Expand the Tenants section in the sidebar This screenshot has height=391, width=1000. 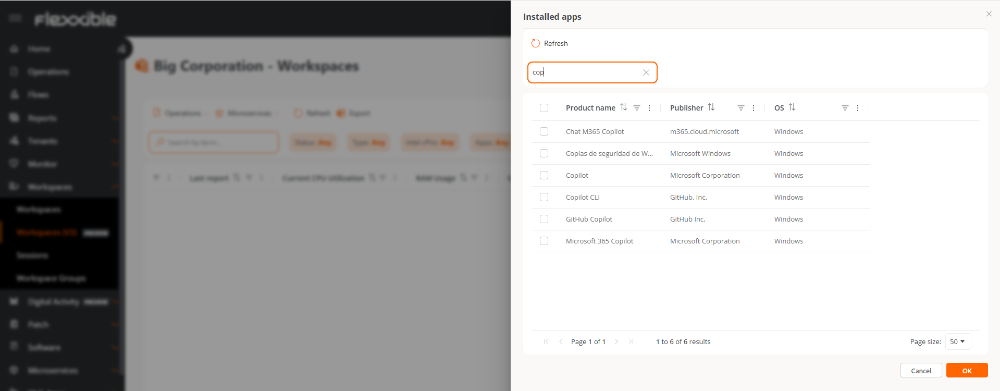[115, 141]
